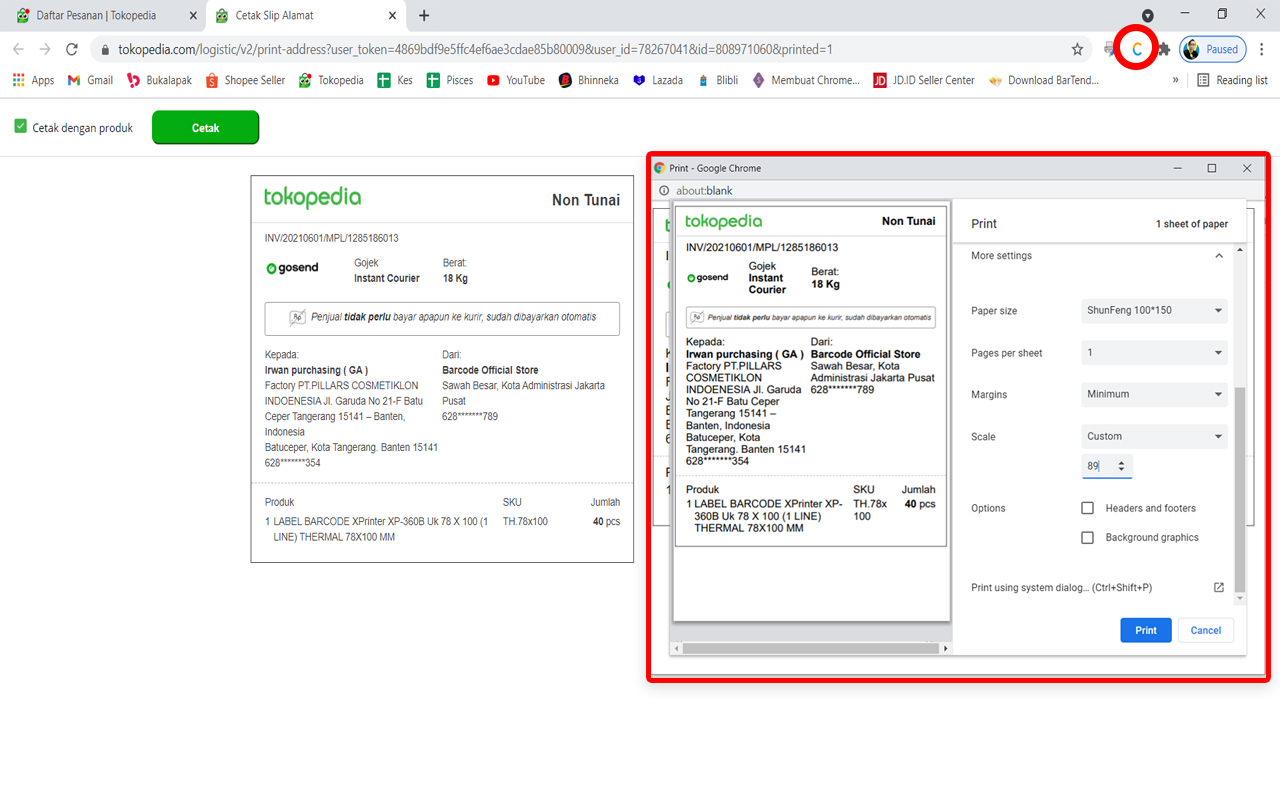The height and width of the screenshot is (800, 1280).
Task: Open the Gmail bookmark
Action: coord(90,80)
